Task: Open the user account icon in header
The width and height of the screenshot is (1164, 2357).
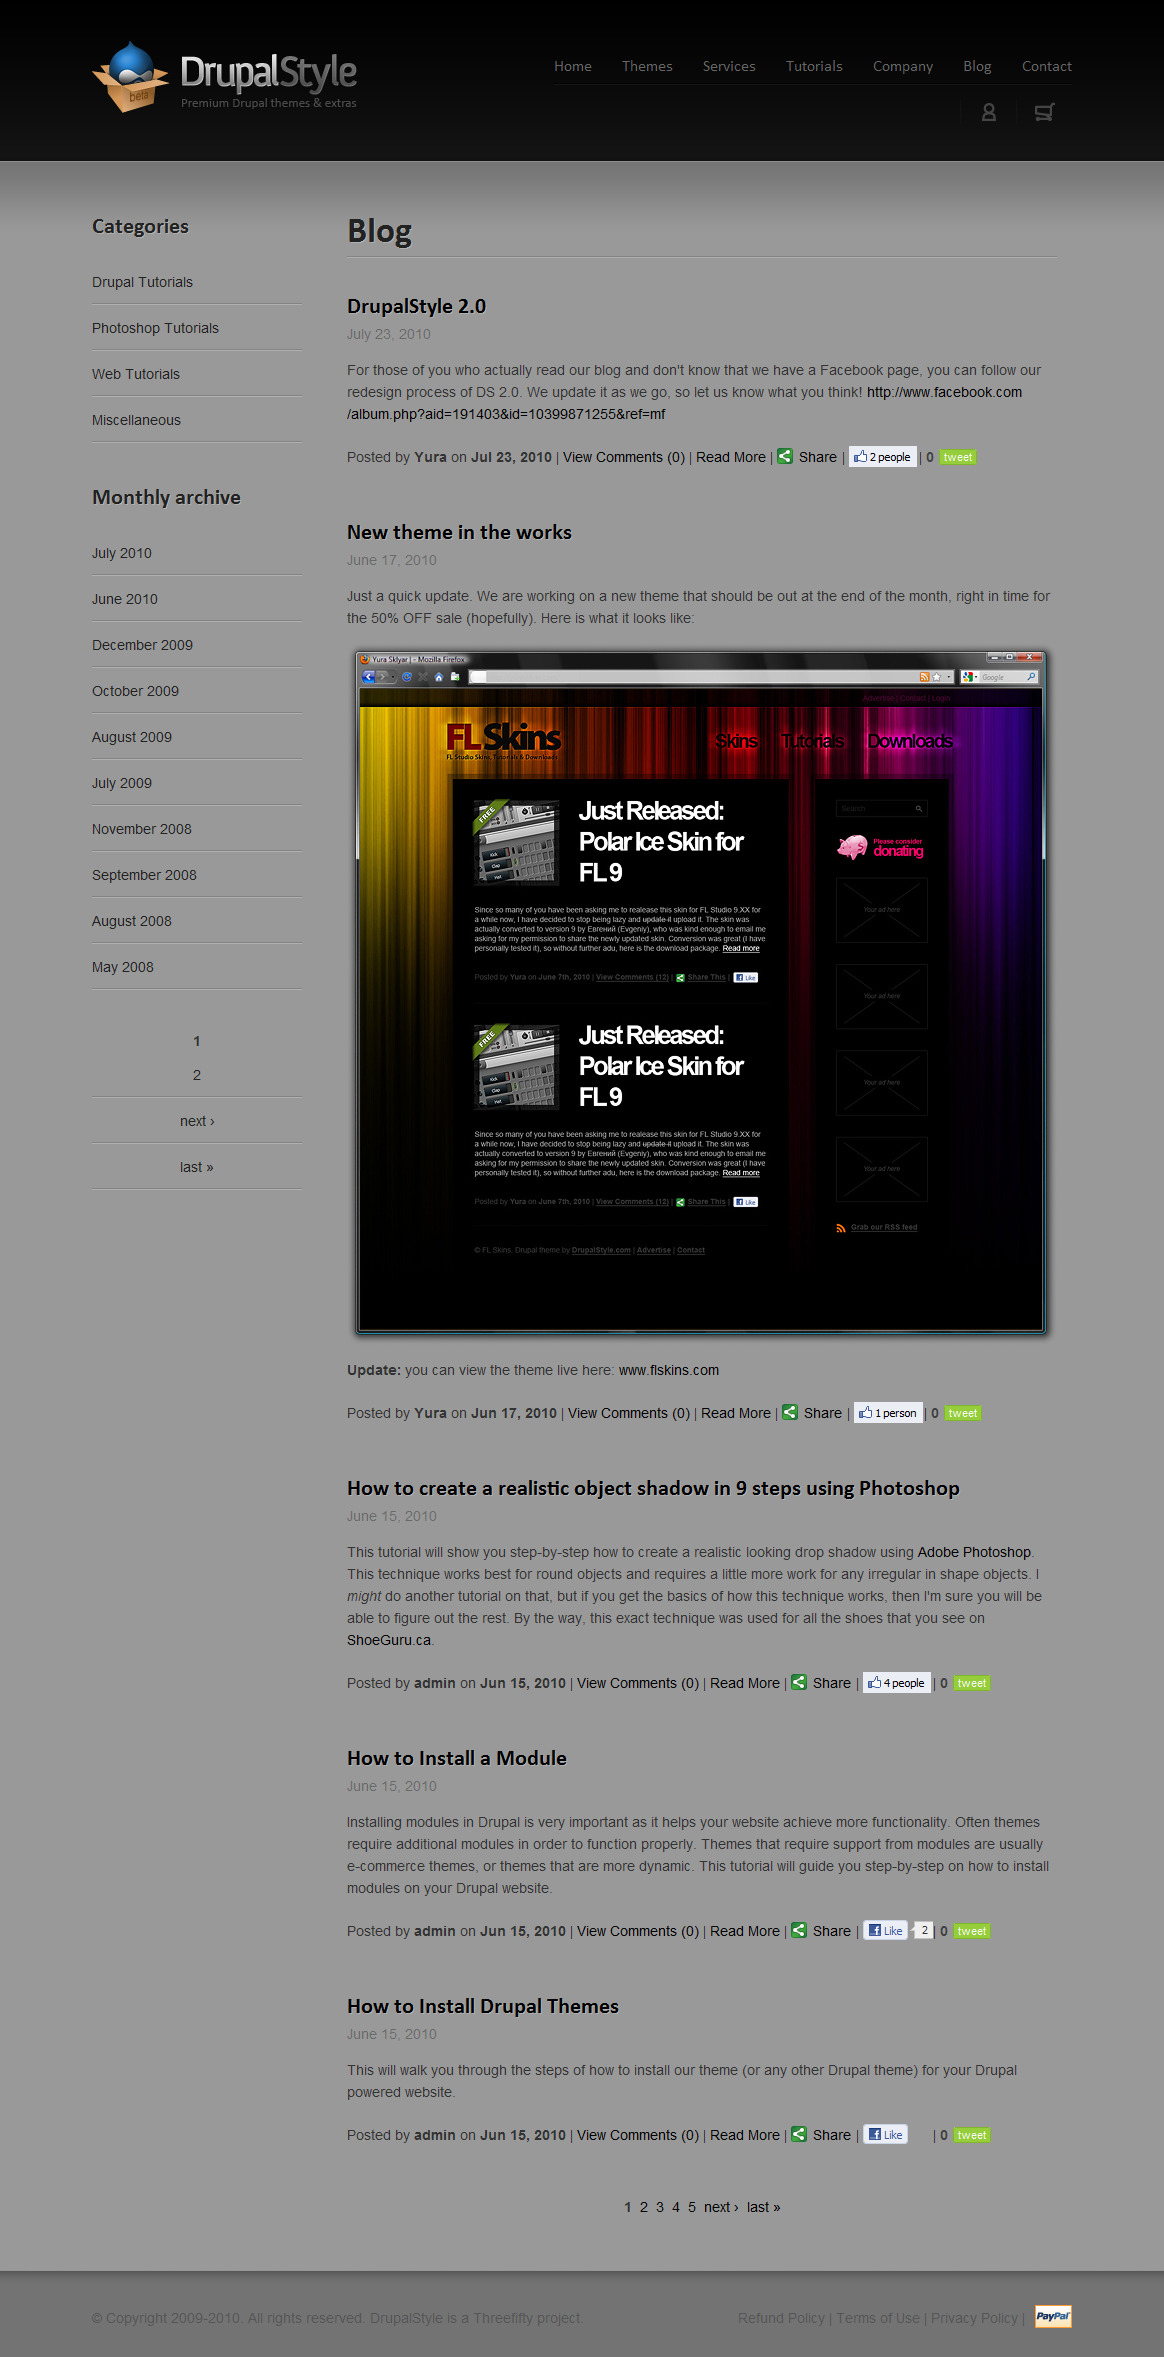Action: (x=989, y=112)
